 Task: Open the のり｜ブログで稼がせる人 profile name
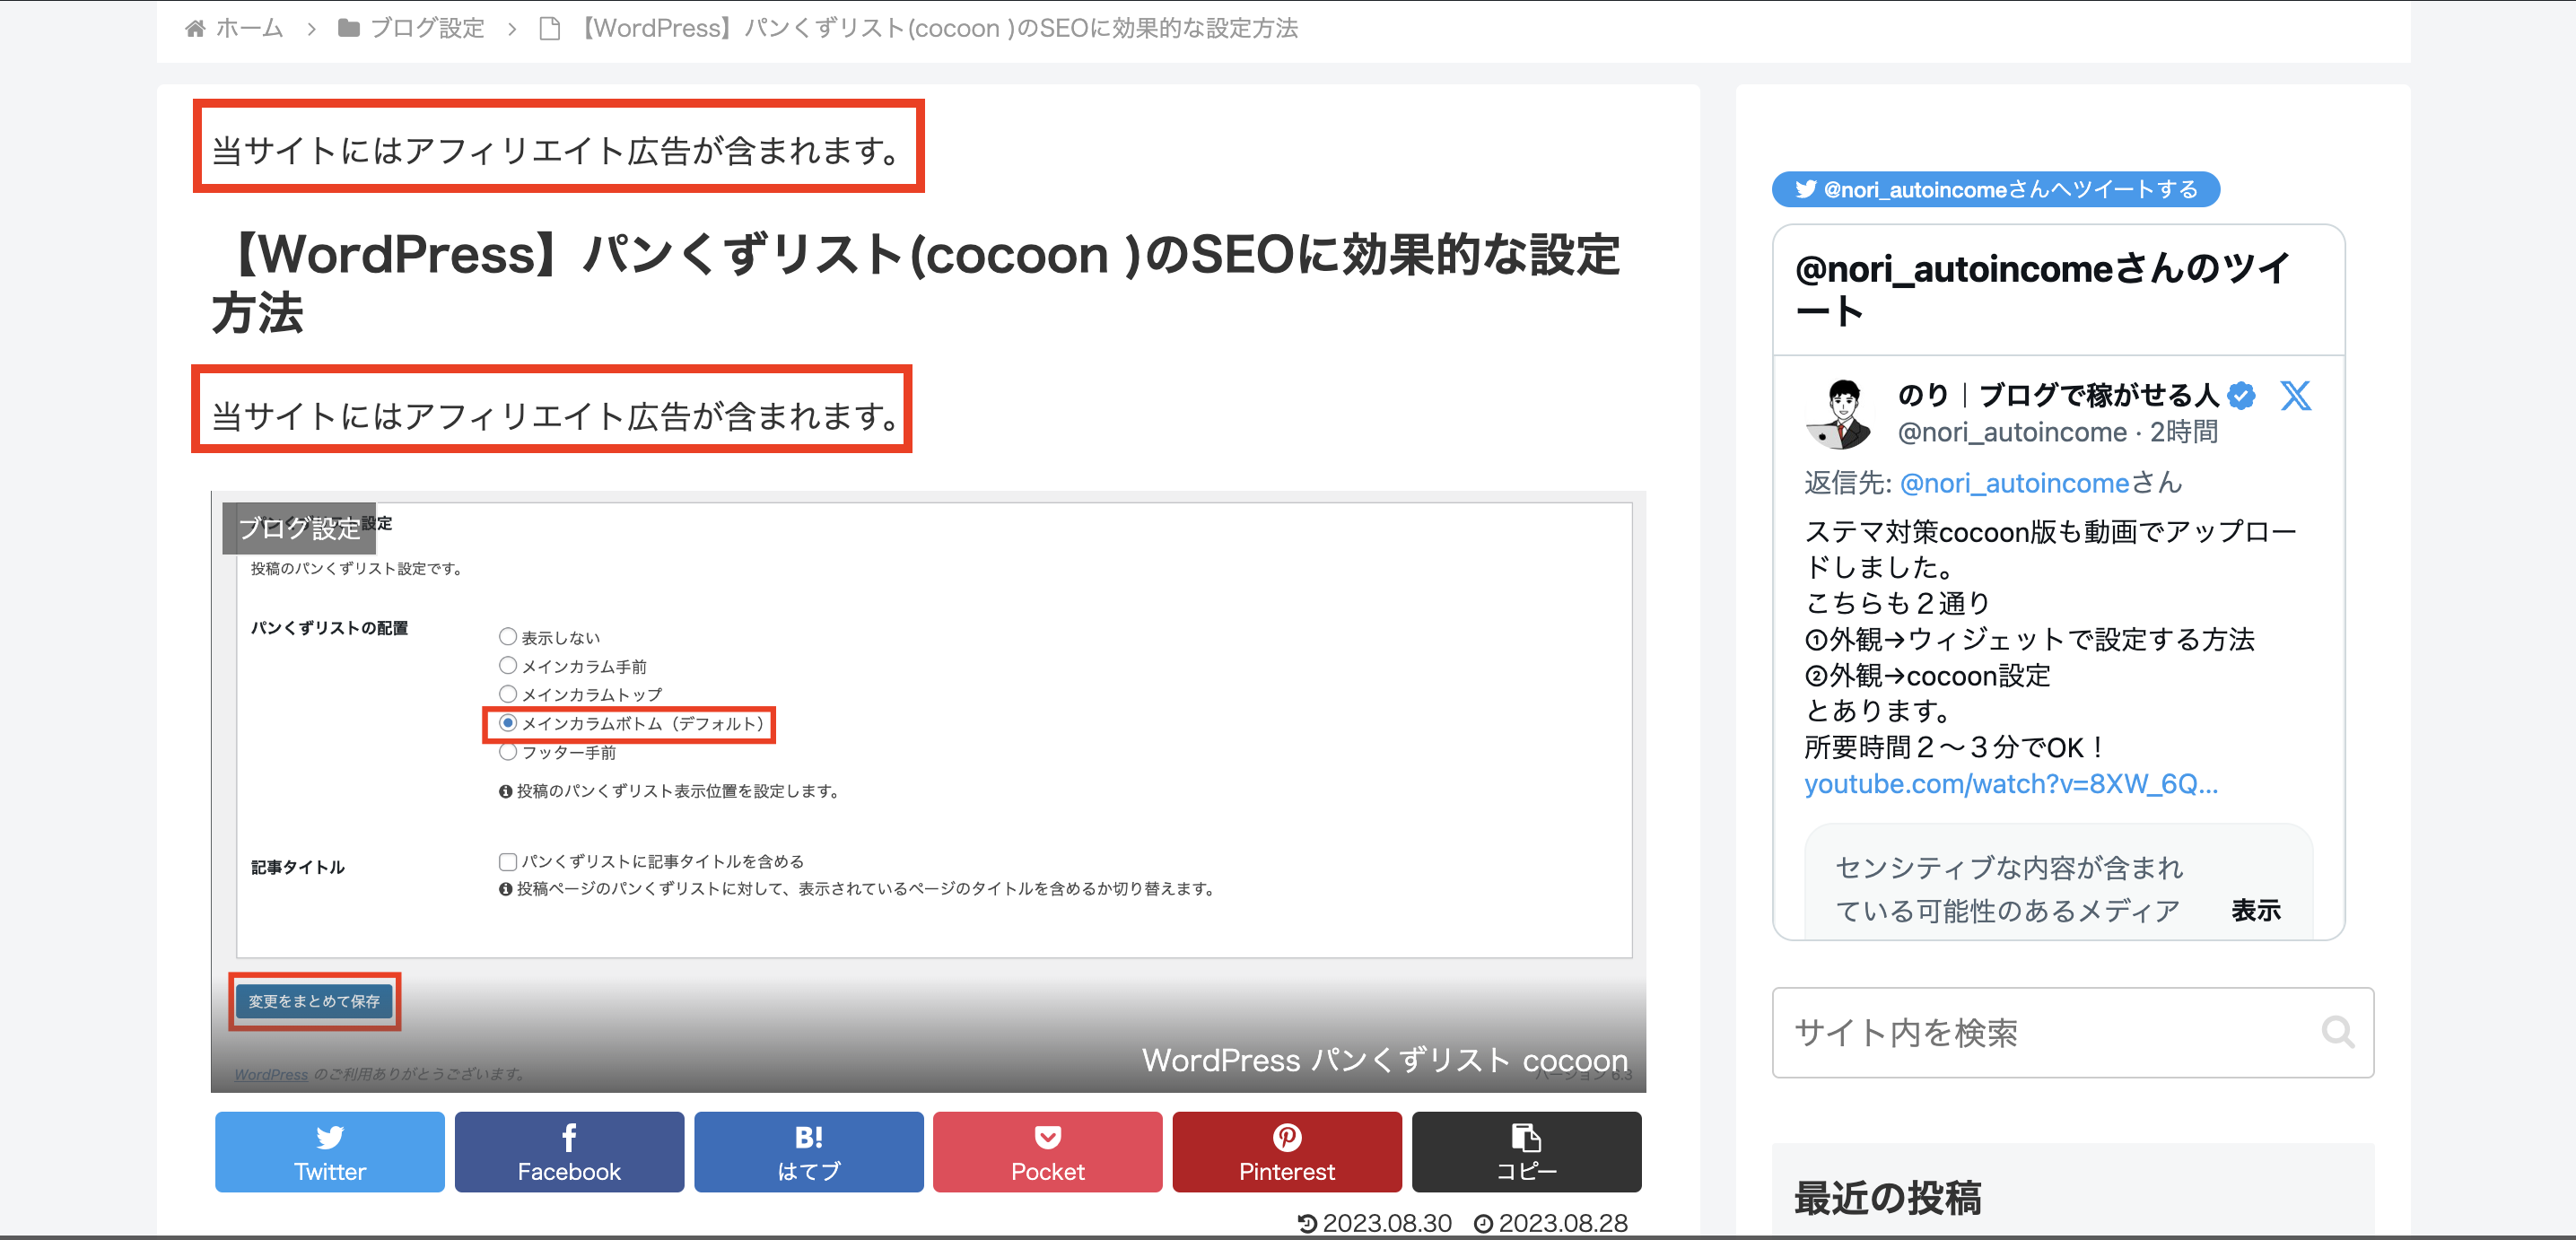(x=2058, y=395)
